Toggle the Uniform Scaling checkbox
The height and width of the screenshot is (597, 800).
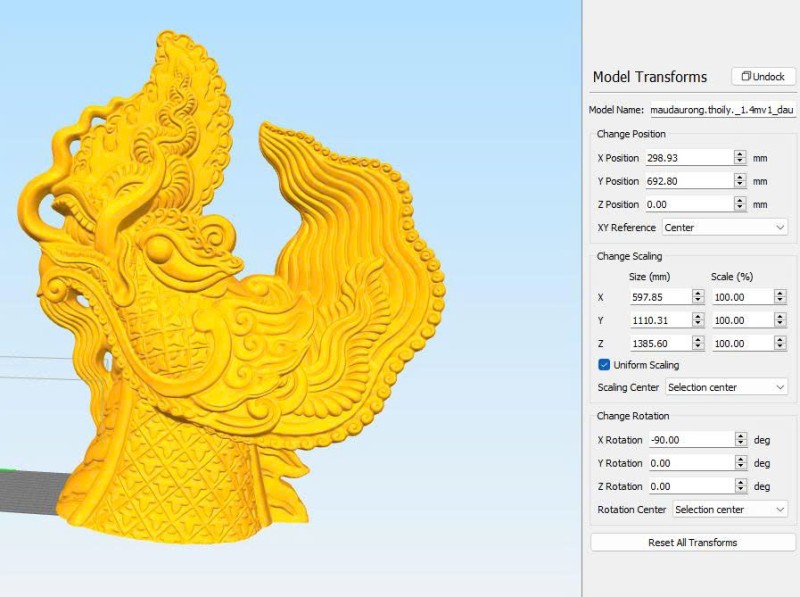click(x=604, y=365)
